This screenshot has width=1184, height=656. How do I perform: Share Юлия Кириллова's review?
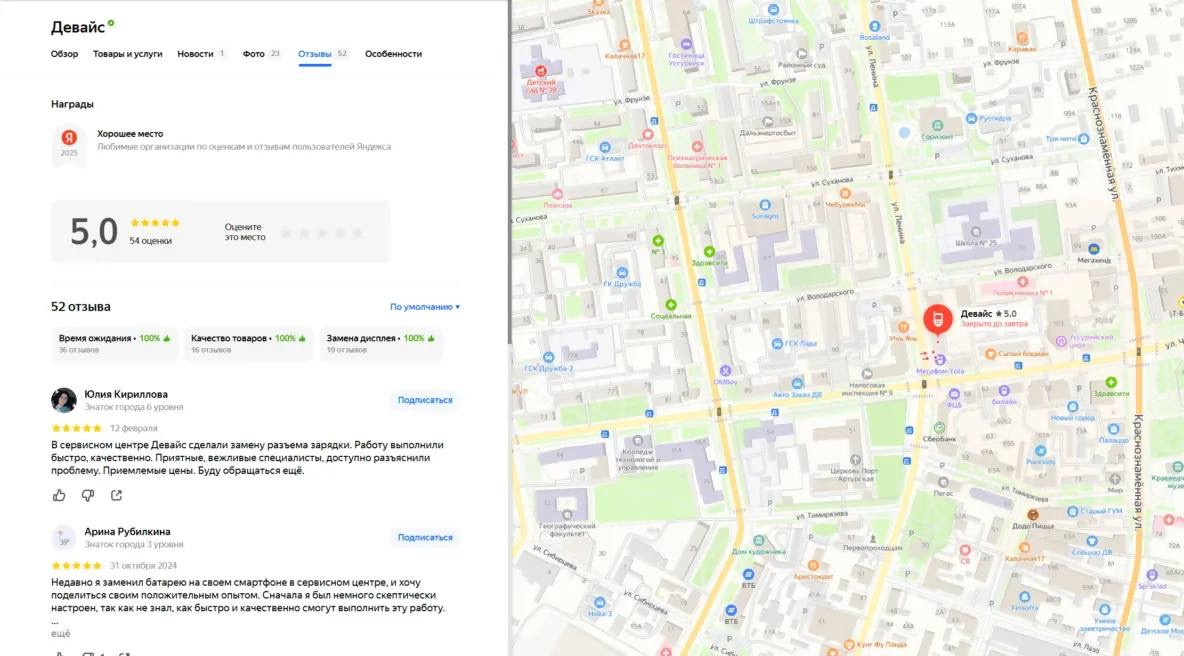tap(116, 495)
